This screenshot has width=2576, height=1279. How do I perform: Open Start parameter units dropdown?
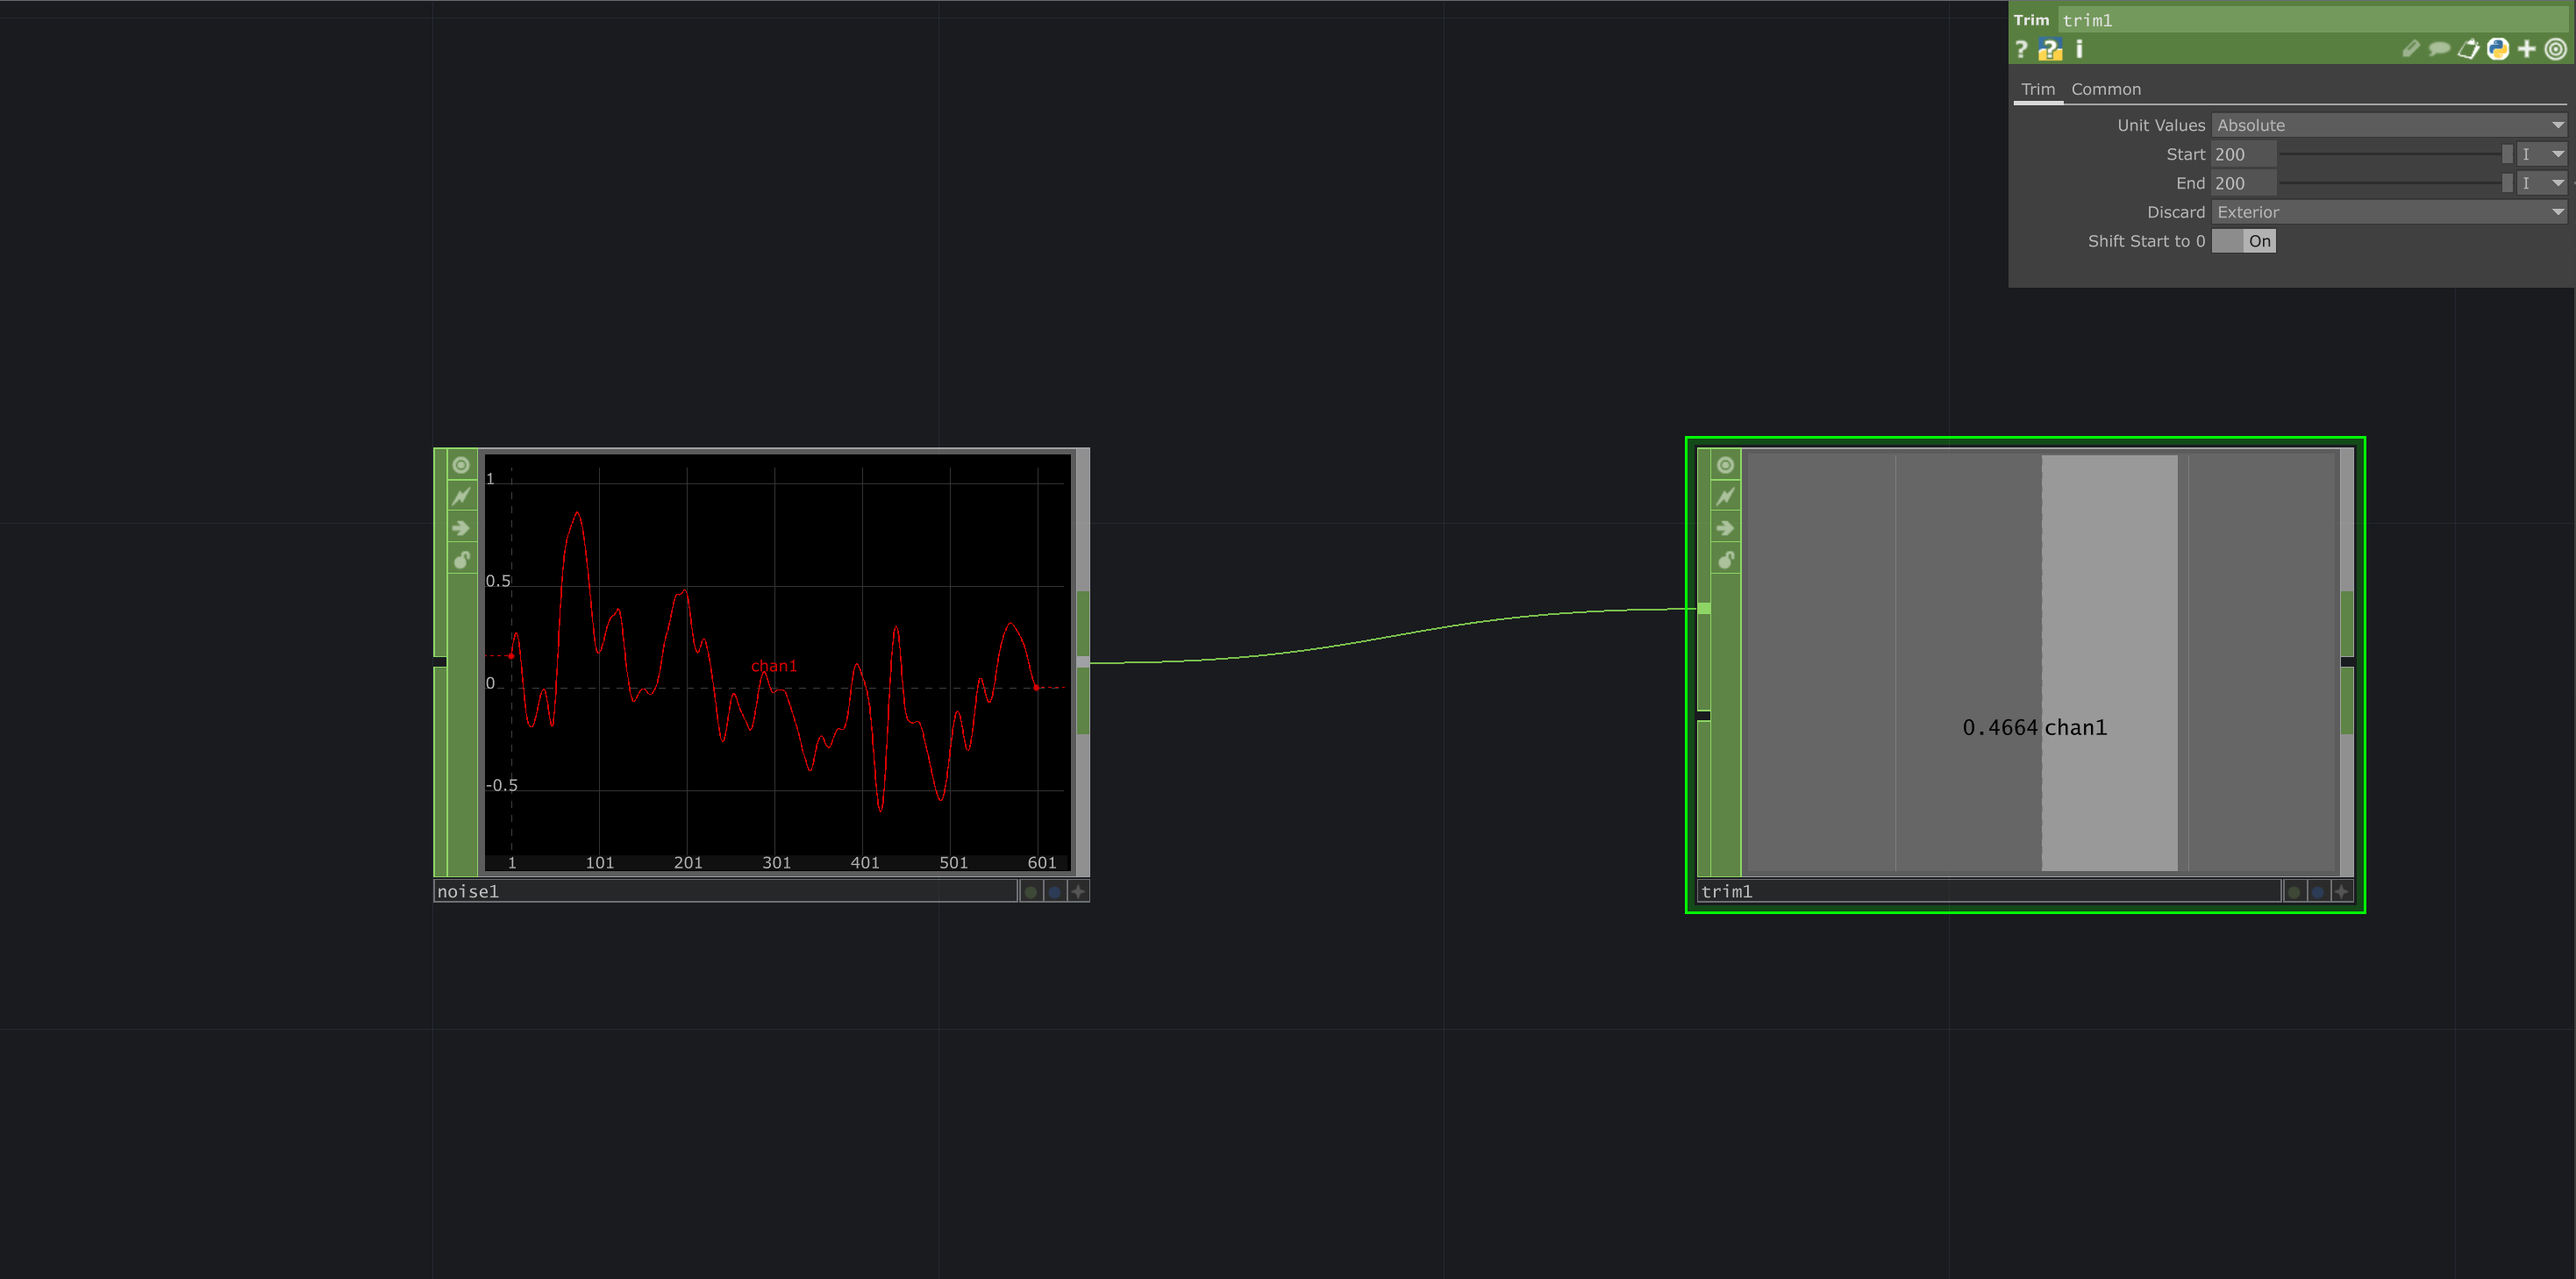click(2541, 154)
